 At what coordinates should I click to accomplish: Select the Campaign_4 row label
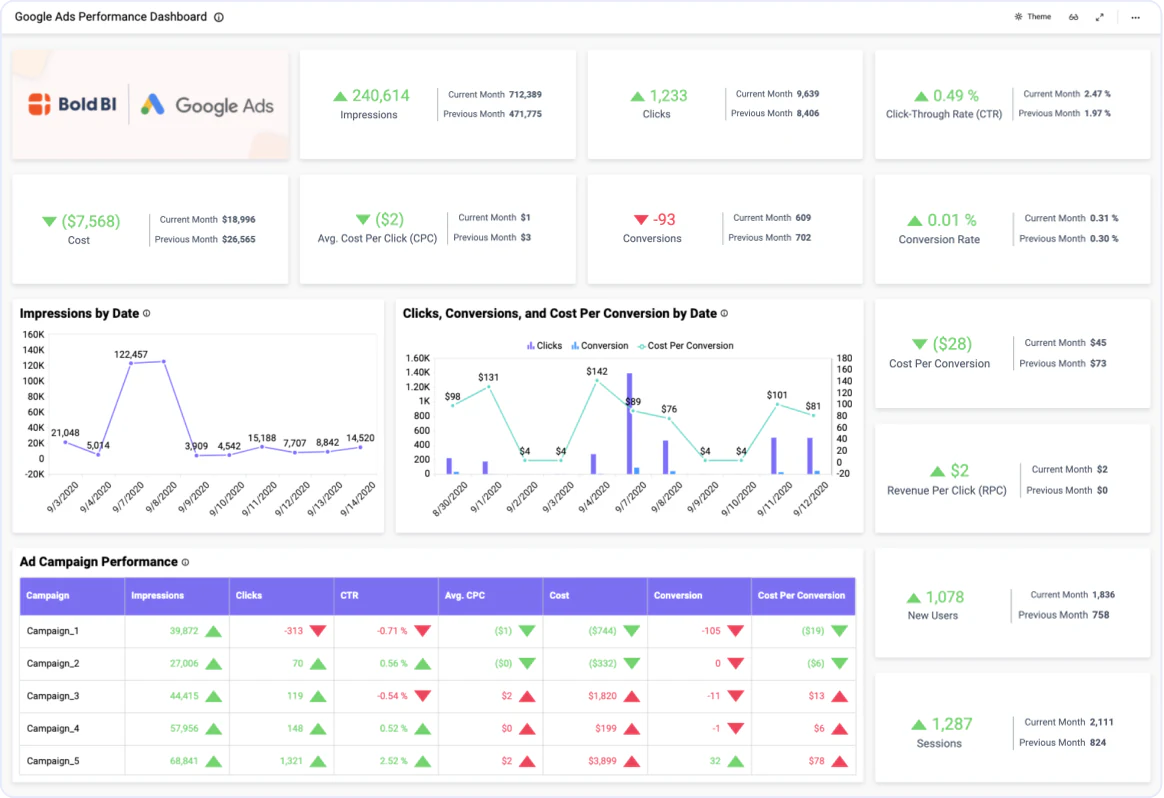tap(53, 728)
